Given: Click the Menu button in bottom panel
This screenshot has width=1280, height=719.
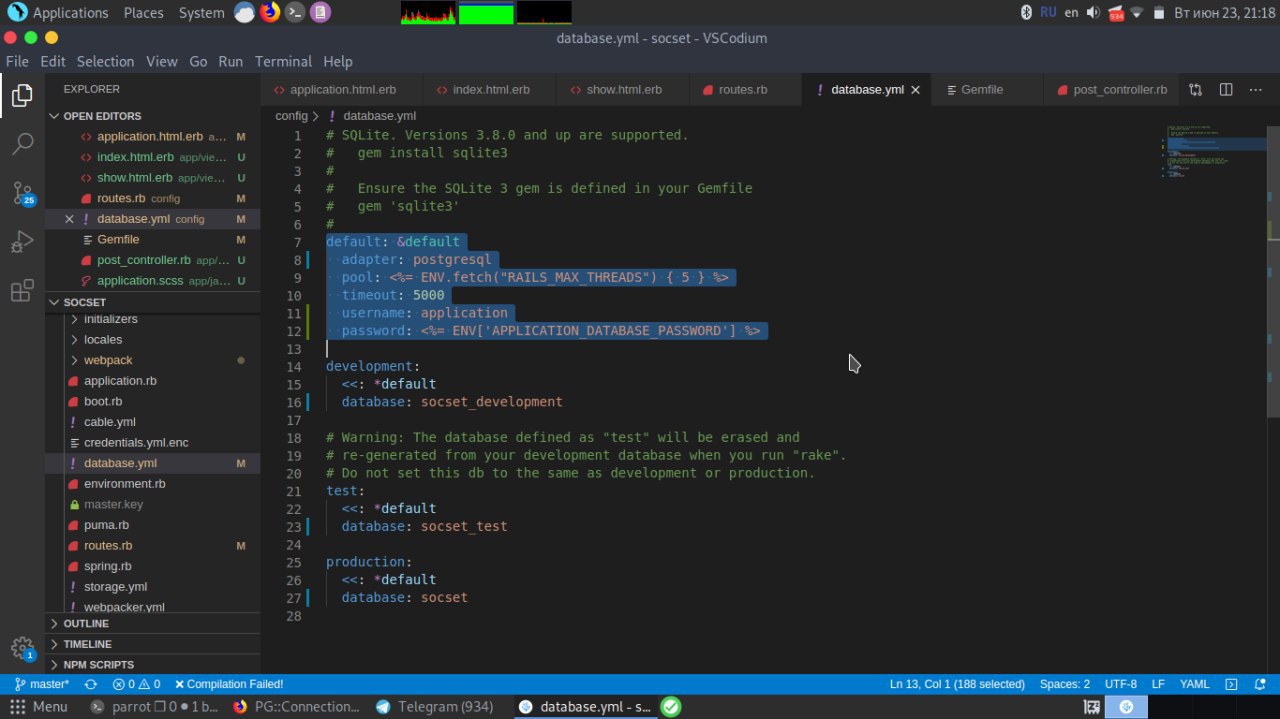Looking at the screenshot, I should tap(40, 706).
